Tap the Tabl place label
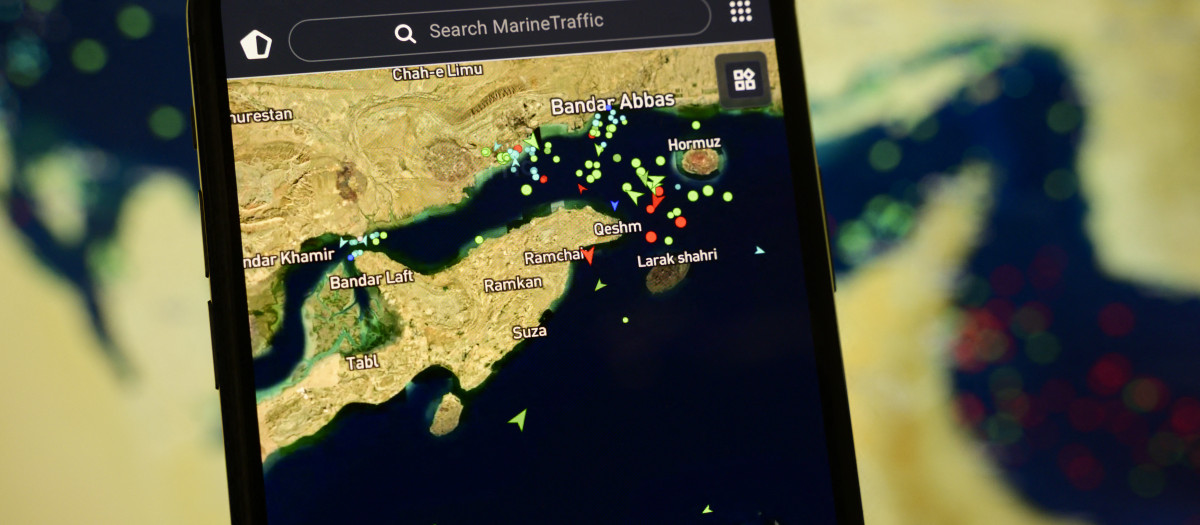1200x525 pixels. click(x=362, y=363)
